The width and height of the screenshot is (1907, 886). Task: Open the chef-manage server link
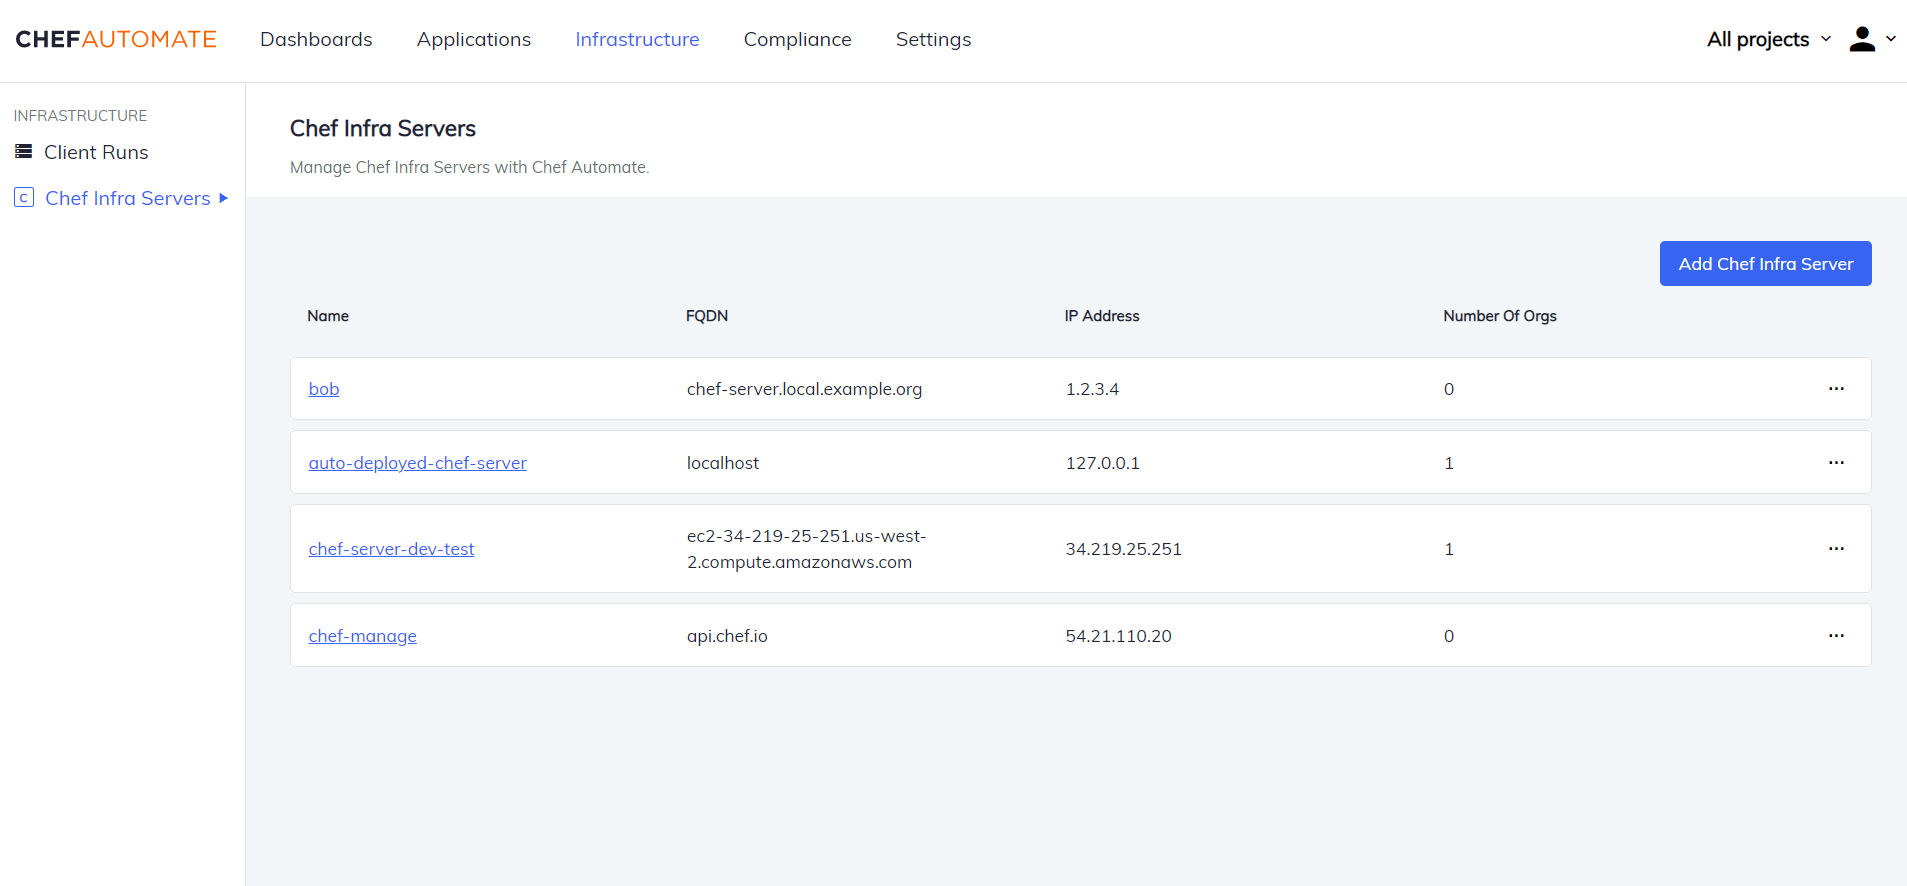[362, 636]
